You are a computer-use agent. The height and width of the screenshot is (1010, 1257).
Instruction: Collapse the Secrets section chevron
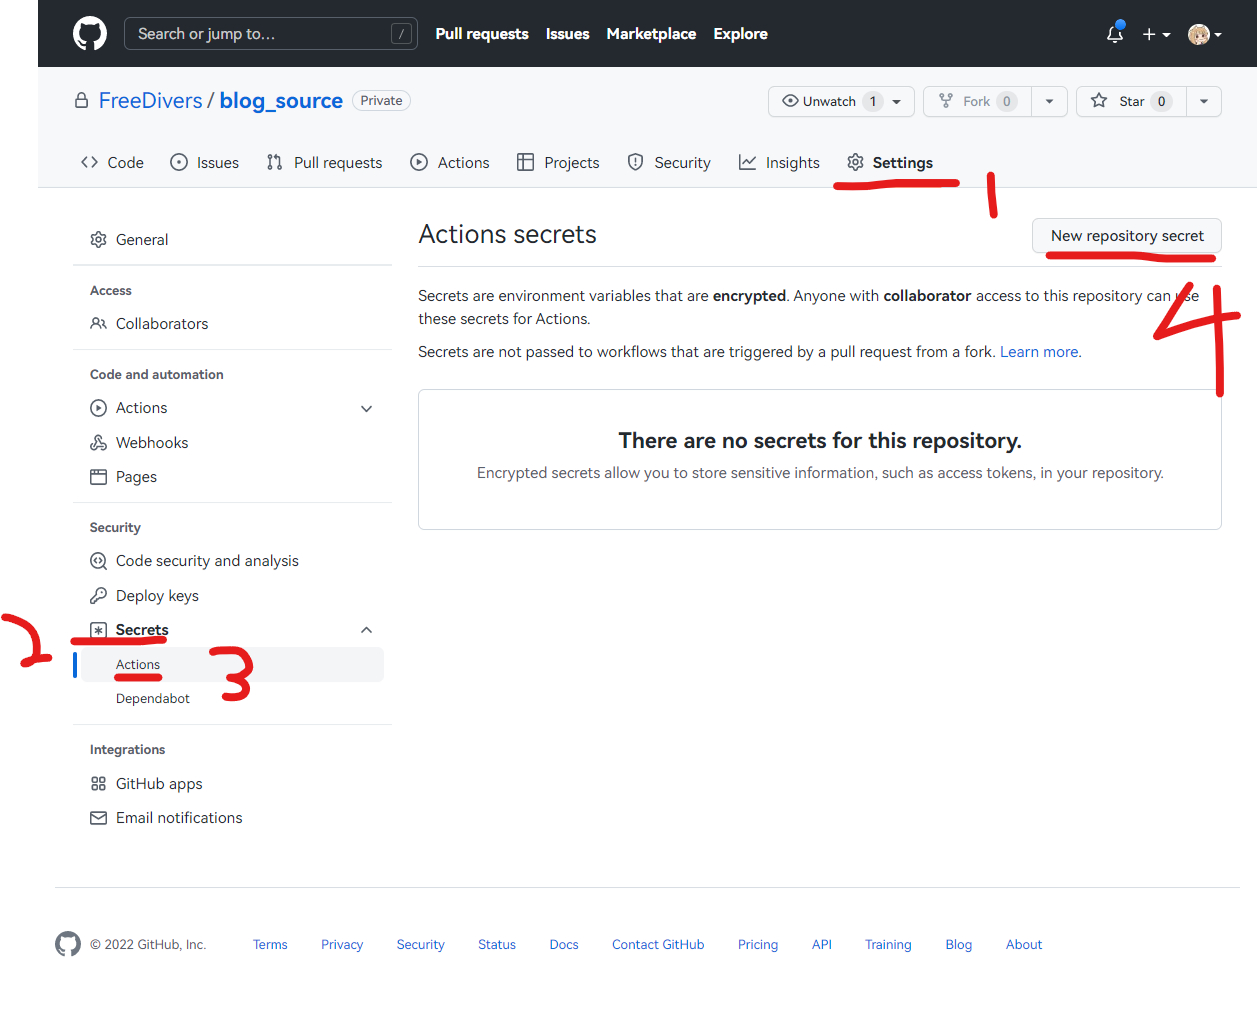(x=367, y=630)
